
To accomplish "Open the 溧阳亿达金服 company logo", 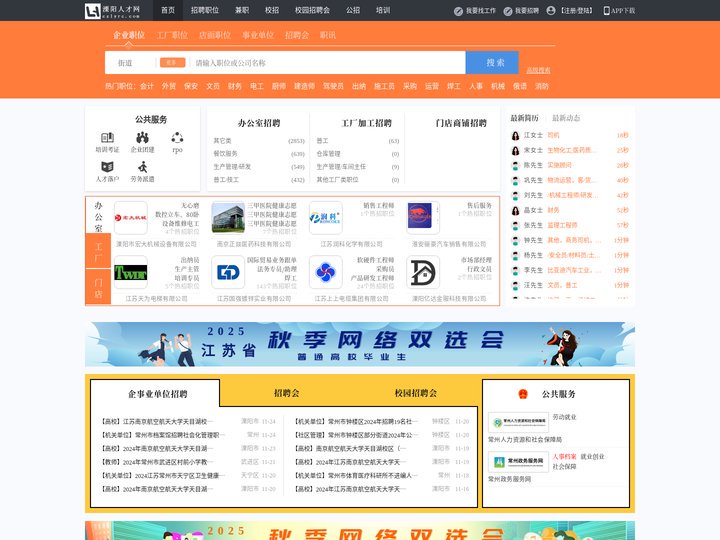I will 423,272.
